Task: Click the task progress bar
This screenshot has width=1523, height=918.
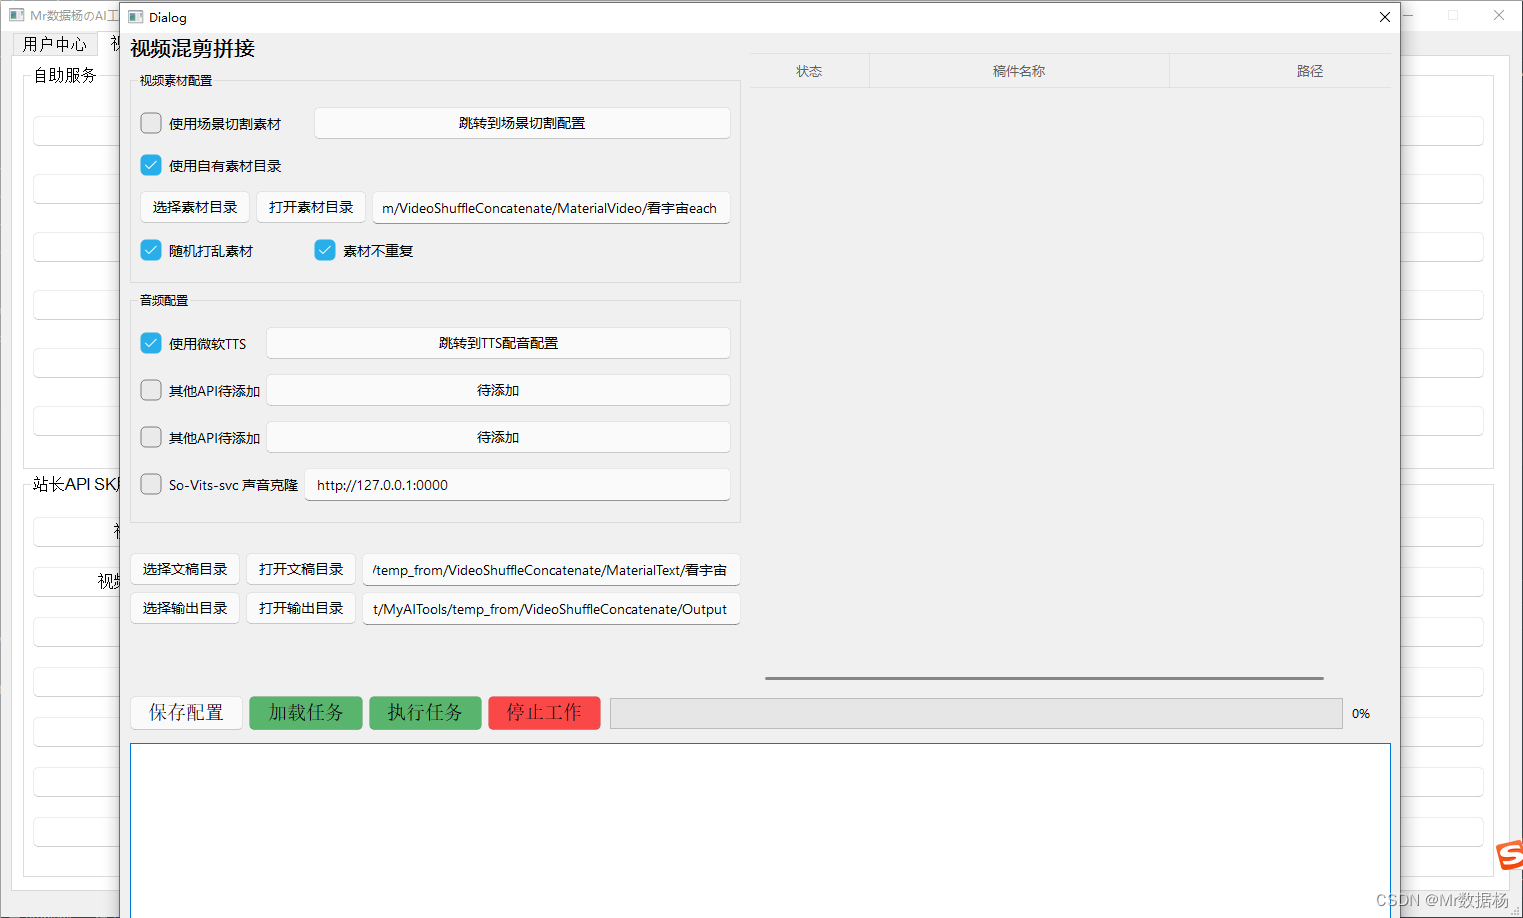Action: tap(976, 713)
